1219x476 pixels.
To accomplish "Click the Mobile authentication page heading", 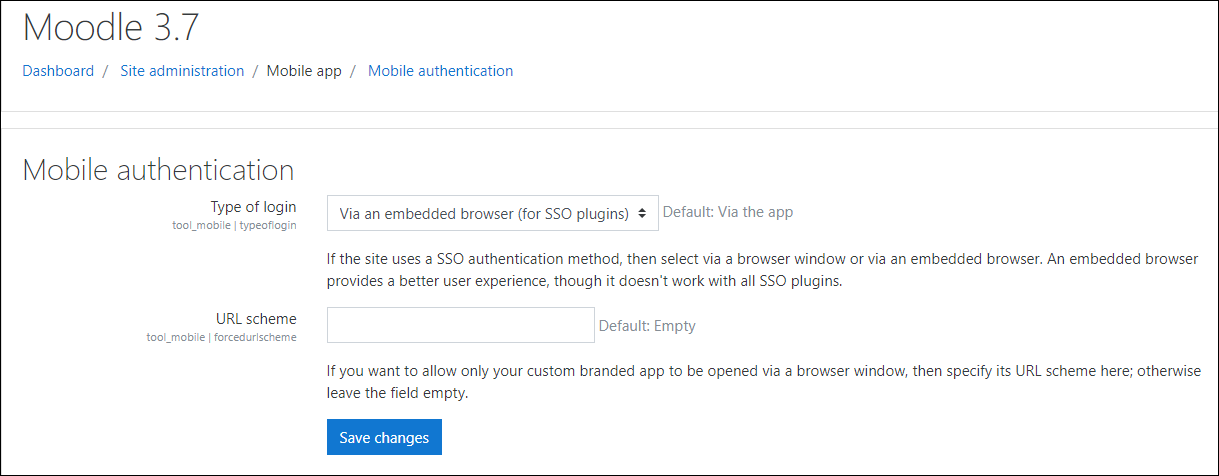I will 158,169.
